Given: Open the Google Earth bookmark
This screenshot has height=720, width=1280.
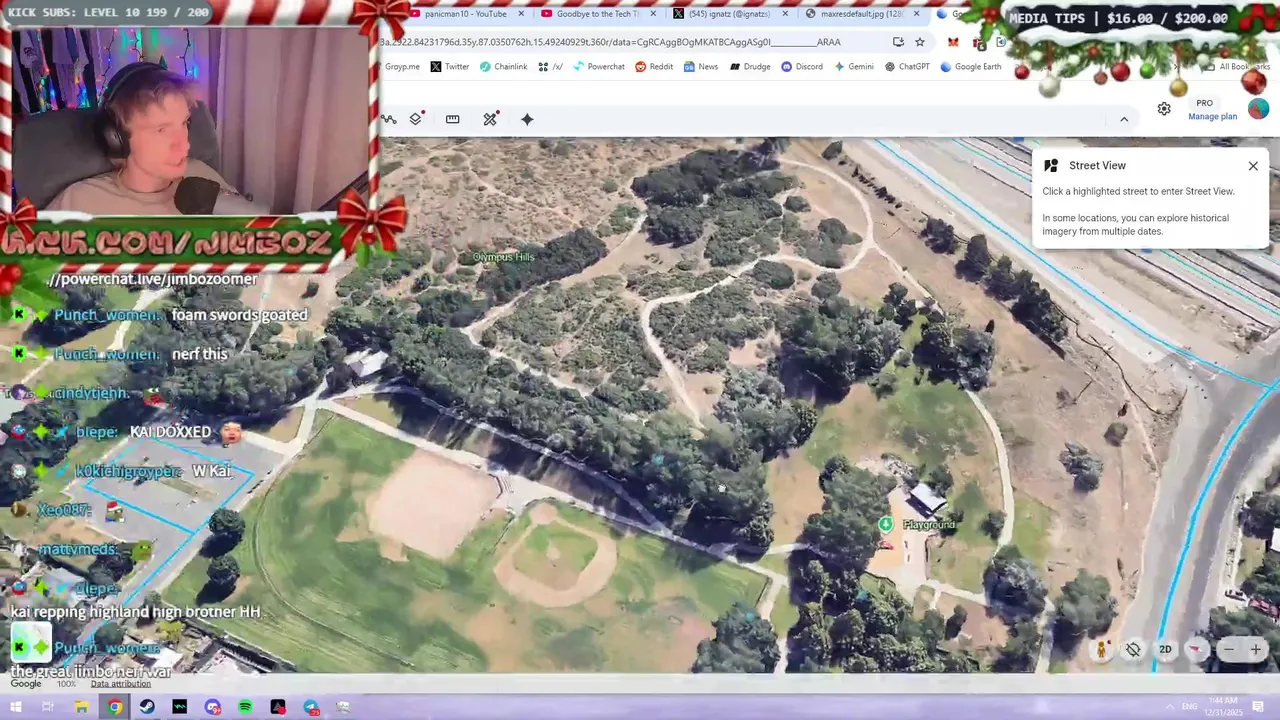Looking at the screenshot, I should 971,67.
